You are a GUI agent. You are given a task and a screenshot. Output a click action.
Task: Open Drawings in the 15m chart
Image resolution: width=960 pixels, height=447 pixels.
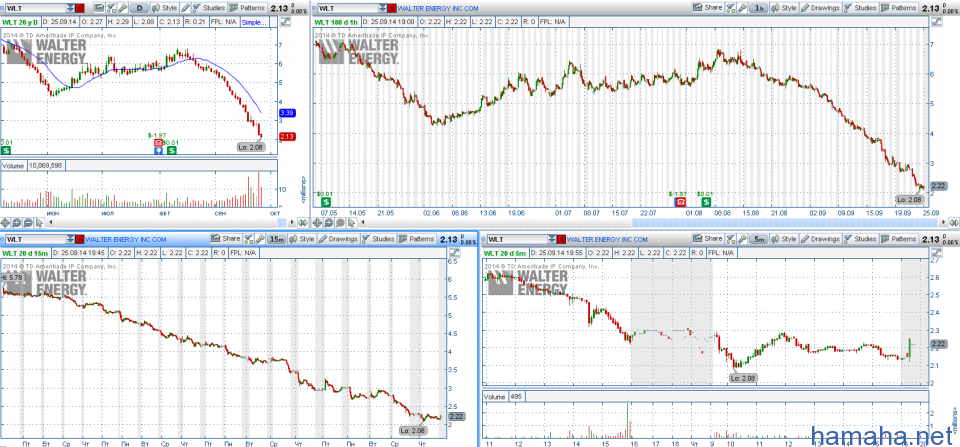tap(339, 239)
